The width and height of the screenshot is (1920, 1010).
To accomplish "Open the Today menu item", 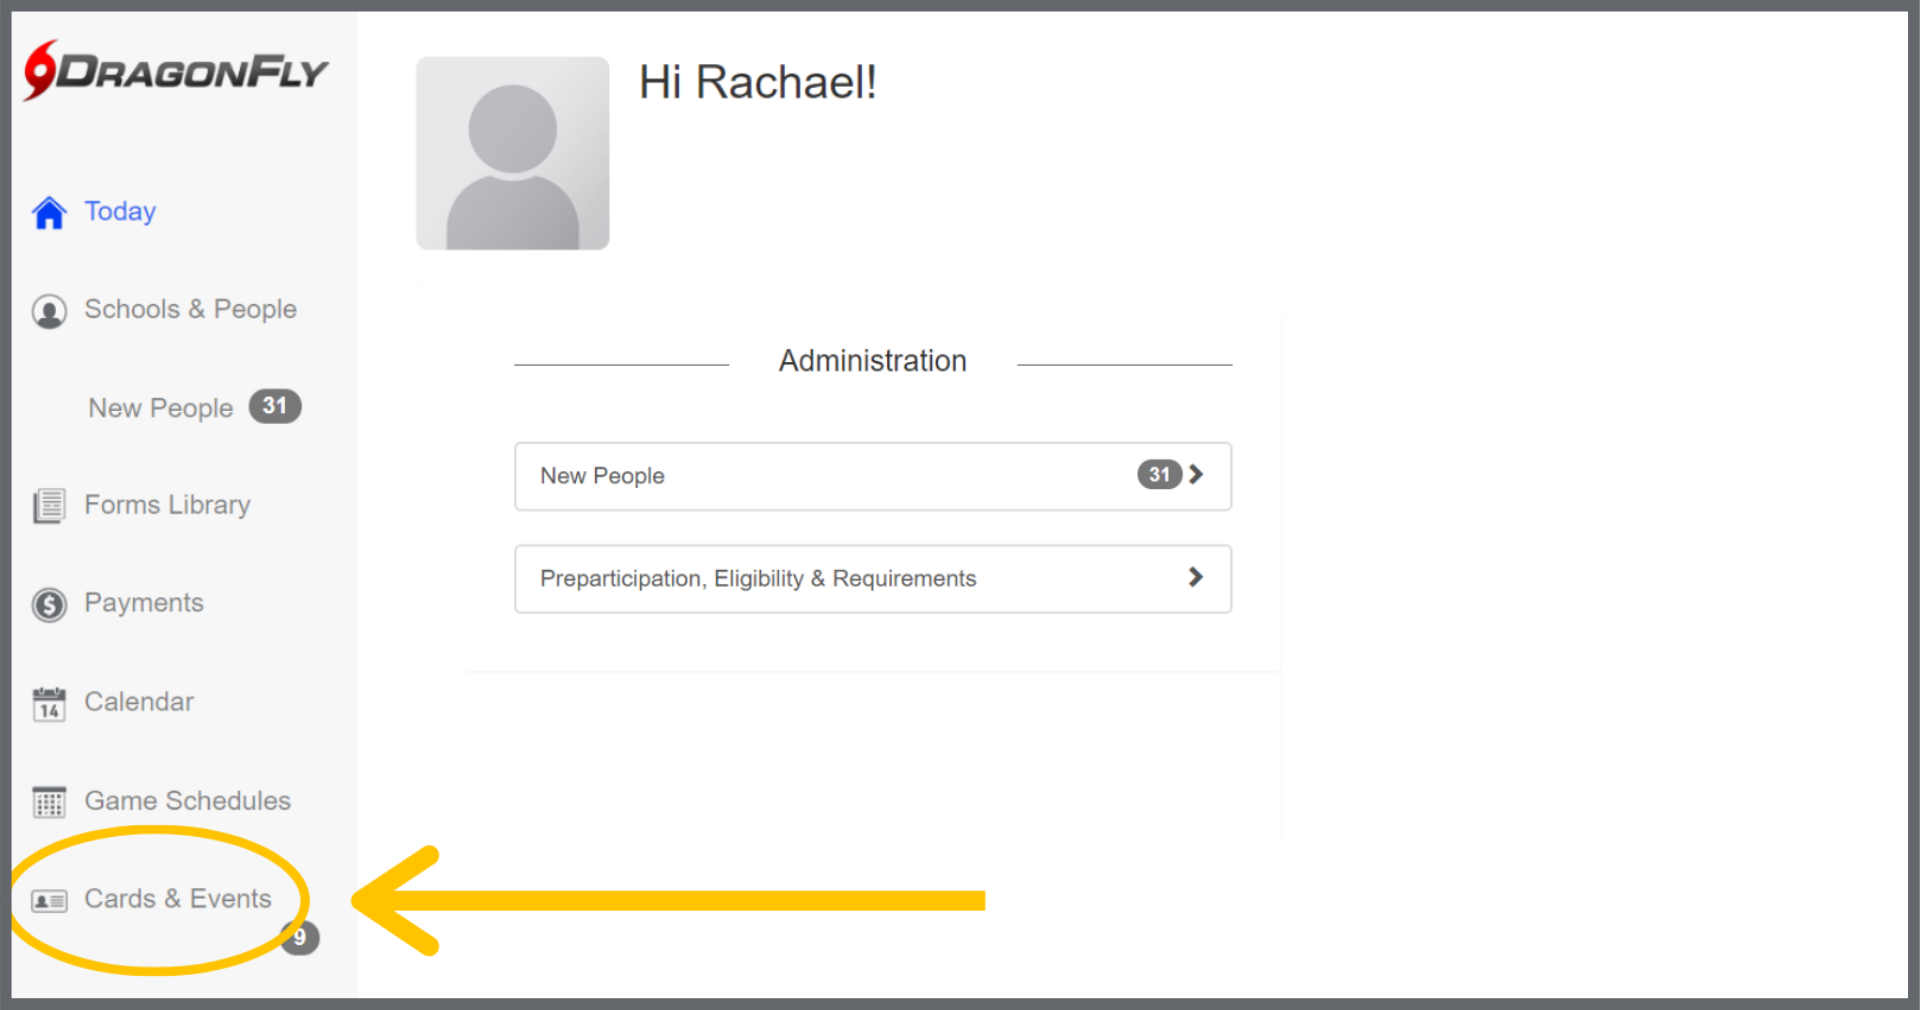I will pos(120,211).
